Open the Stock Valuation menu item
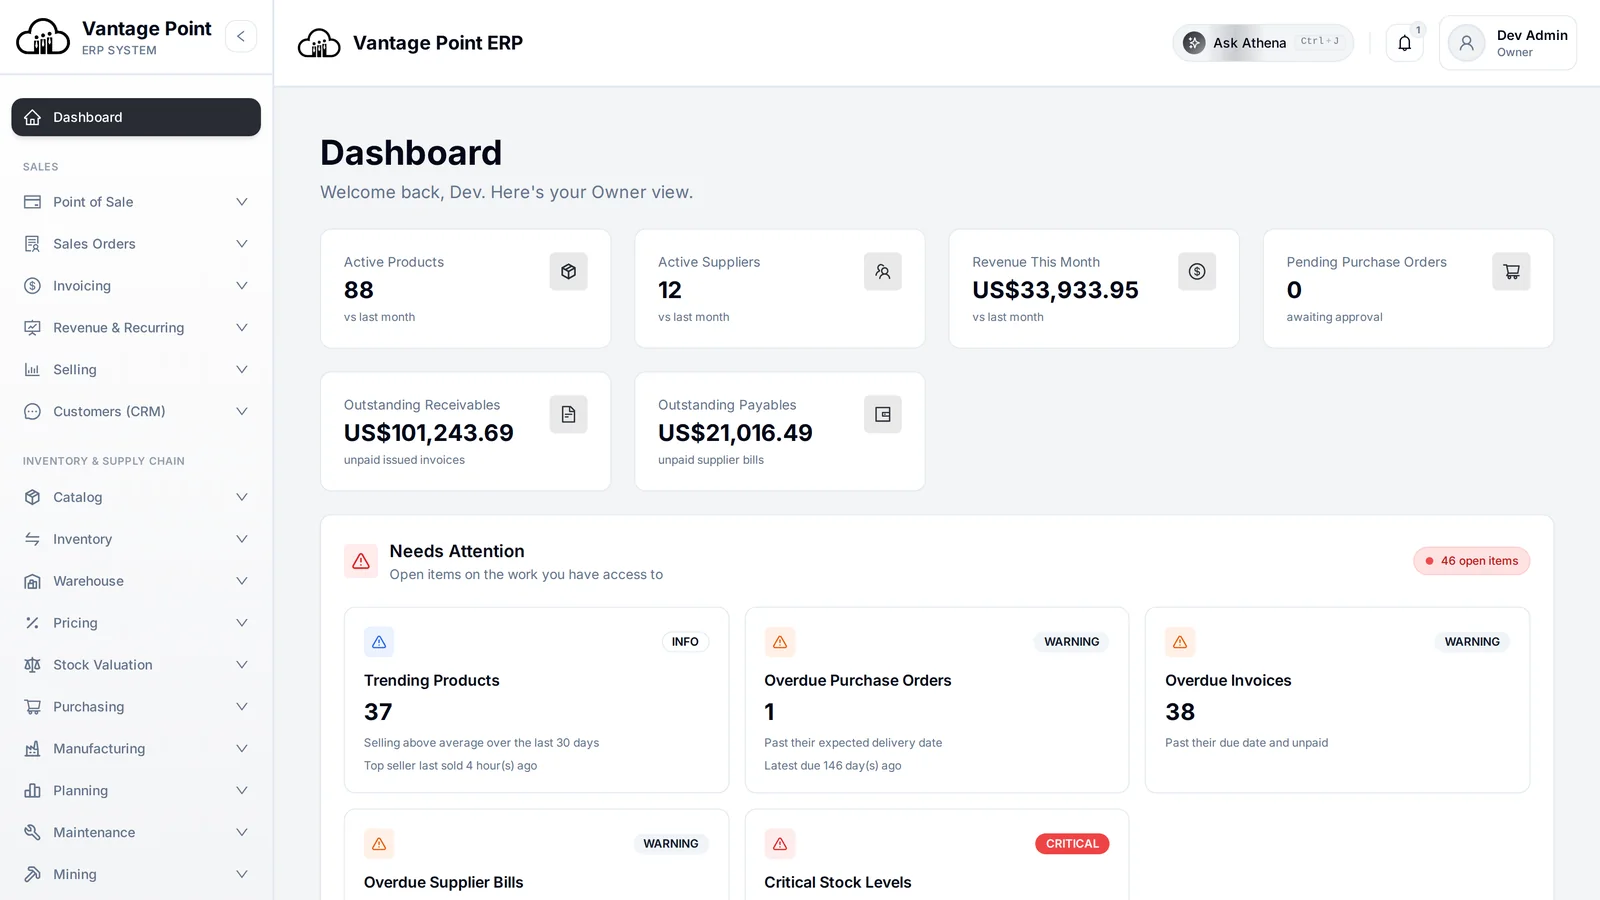Viewport: 1600px width, 900px height. pyautogui.click(x=136, y=665)
